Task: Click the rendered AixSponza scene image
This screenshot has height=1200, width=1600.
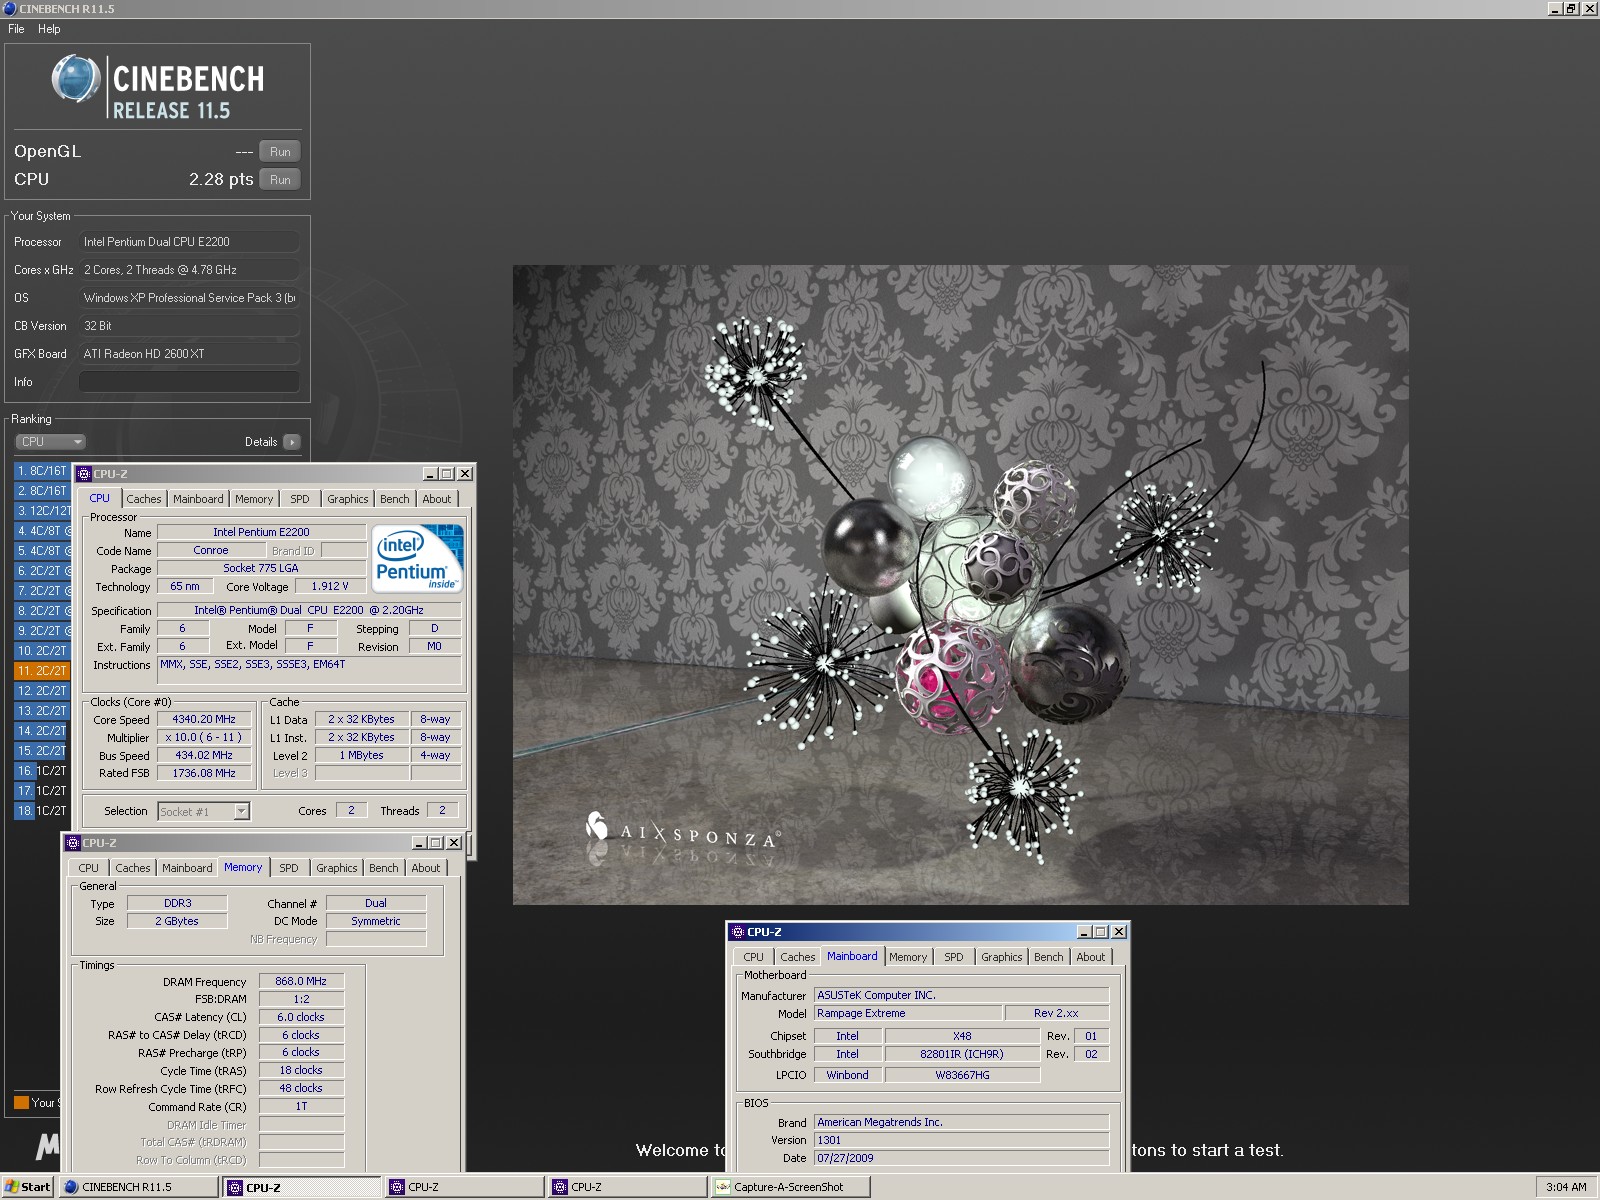Action: click(960, 585)
